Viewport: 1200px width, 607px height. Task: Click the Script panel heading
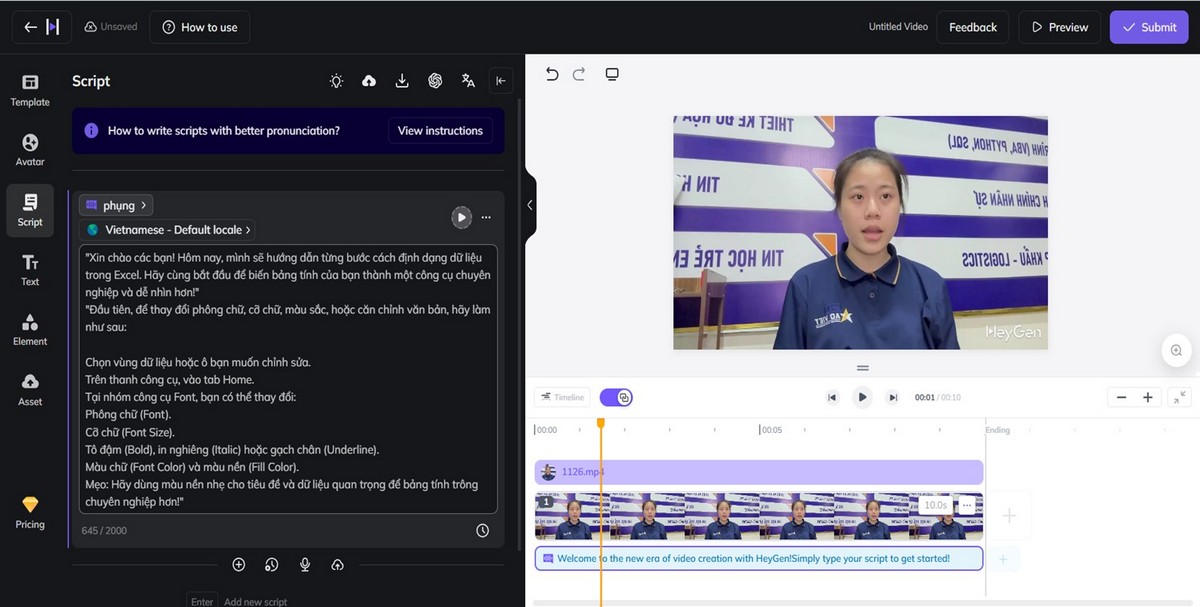point(91,81)
